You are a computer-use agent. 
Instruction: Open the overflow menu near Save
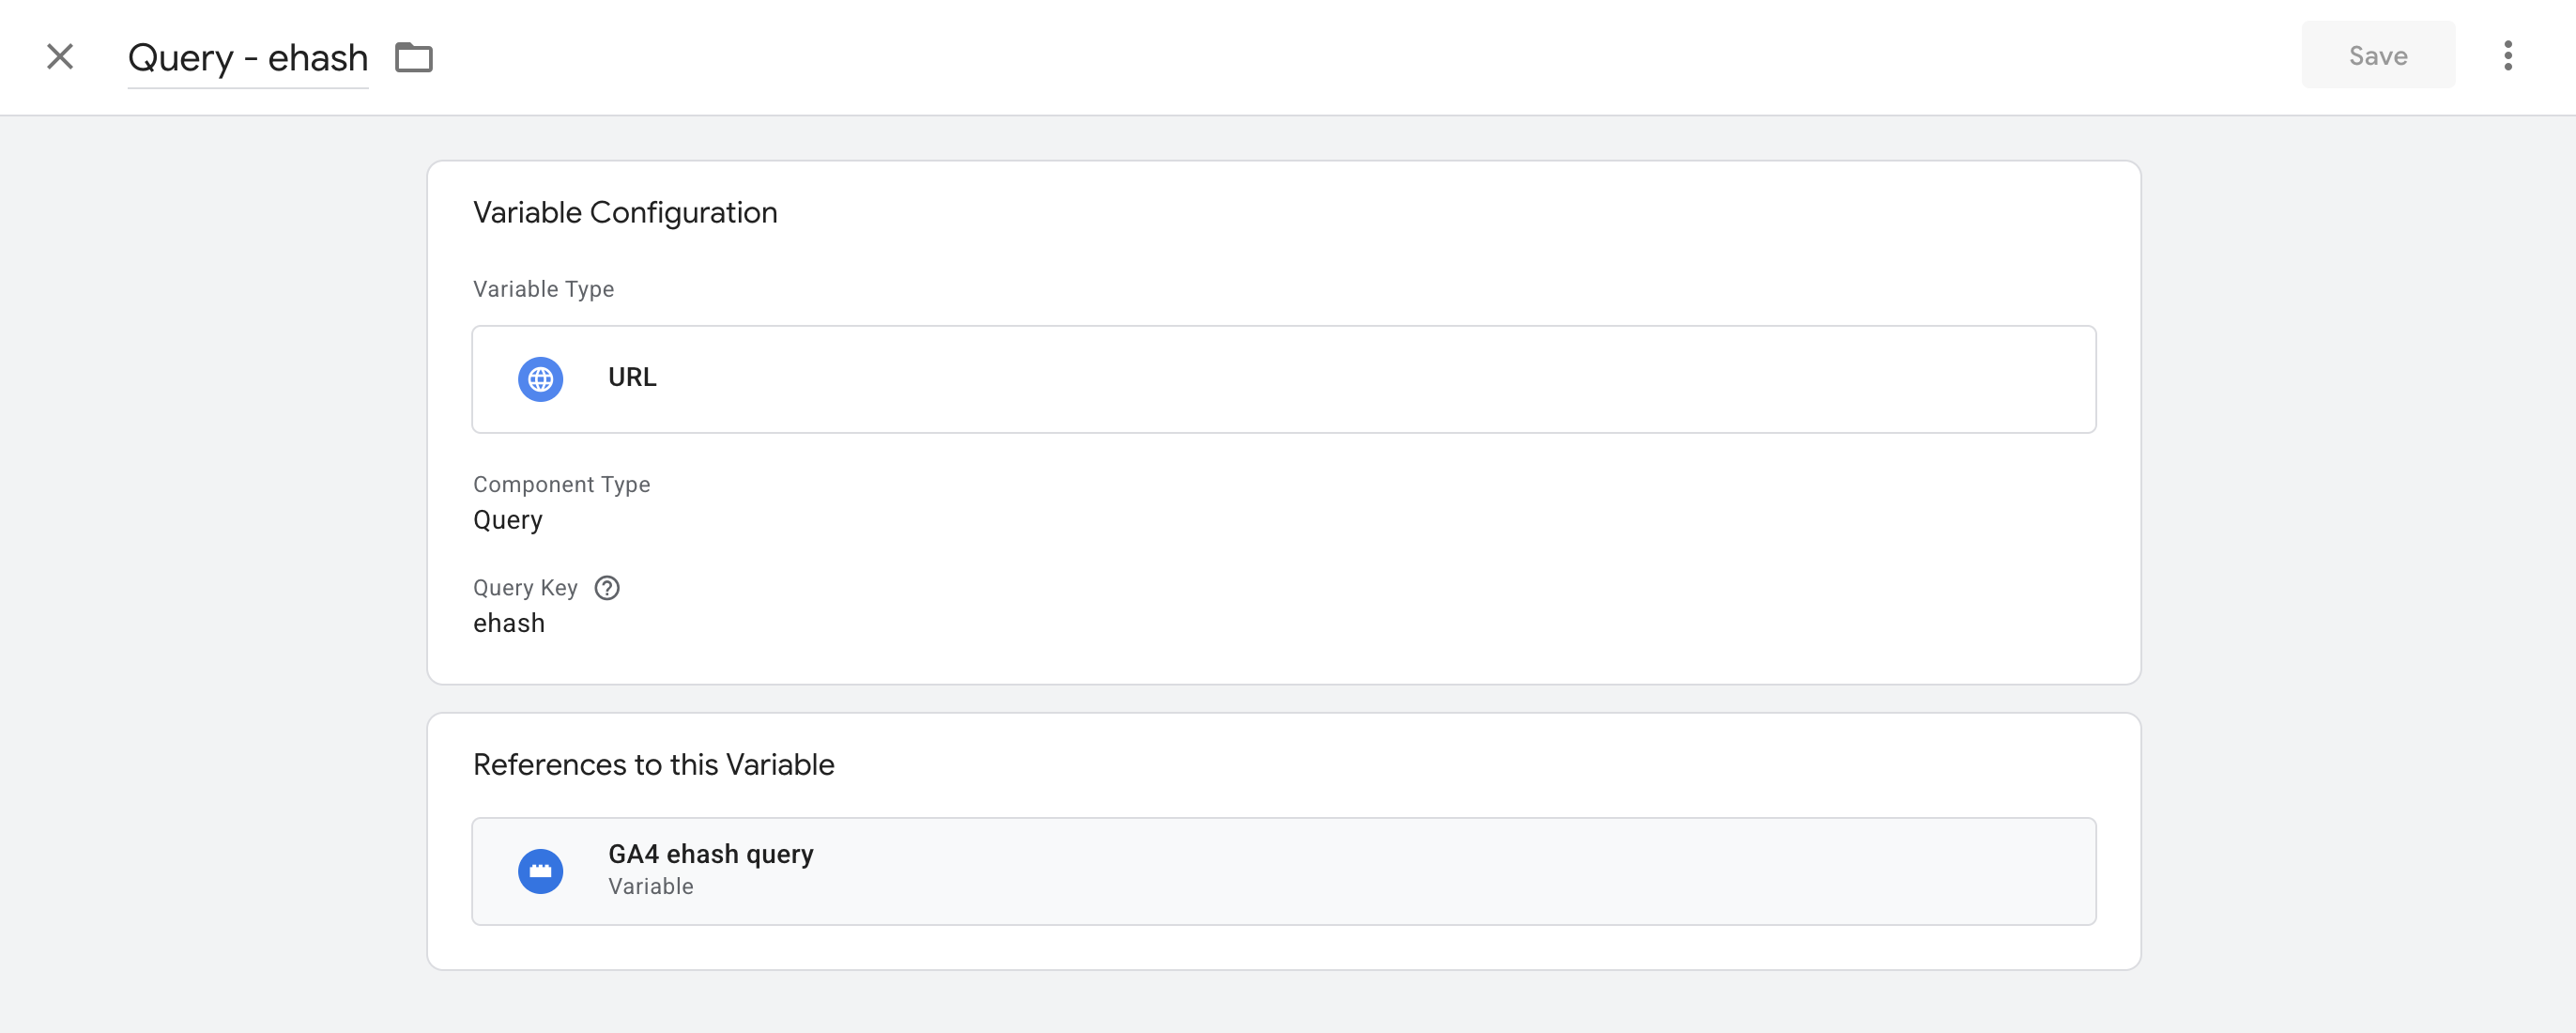[x=2508, y=56]
